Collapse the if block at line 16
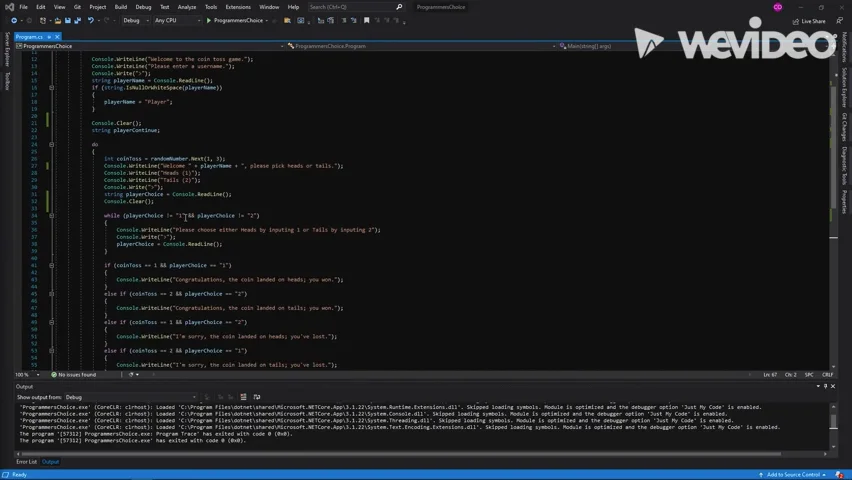This screenshot has width=852, height=480. coord(52,88)
